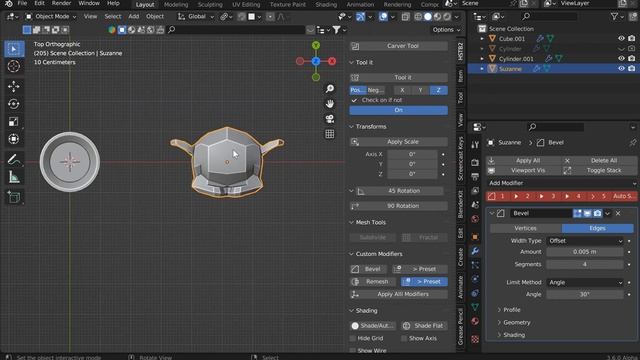Open the Width Type Offset dropdown
Image resolution: width=640 pixels, height=360 pixels.
coord(585,241)
